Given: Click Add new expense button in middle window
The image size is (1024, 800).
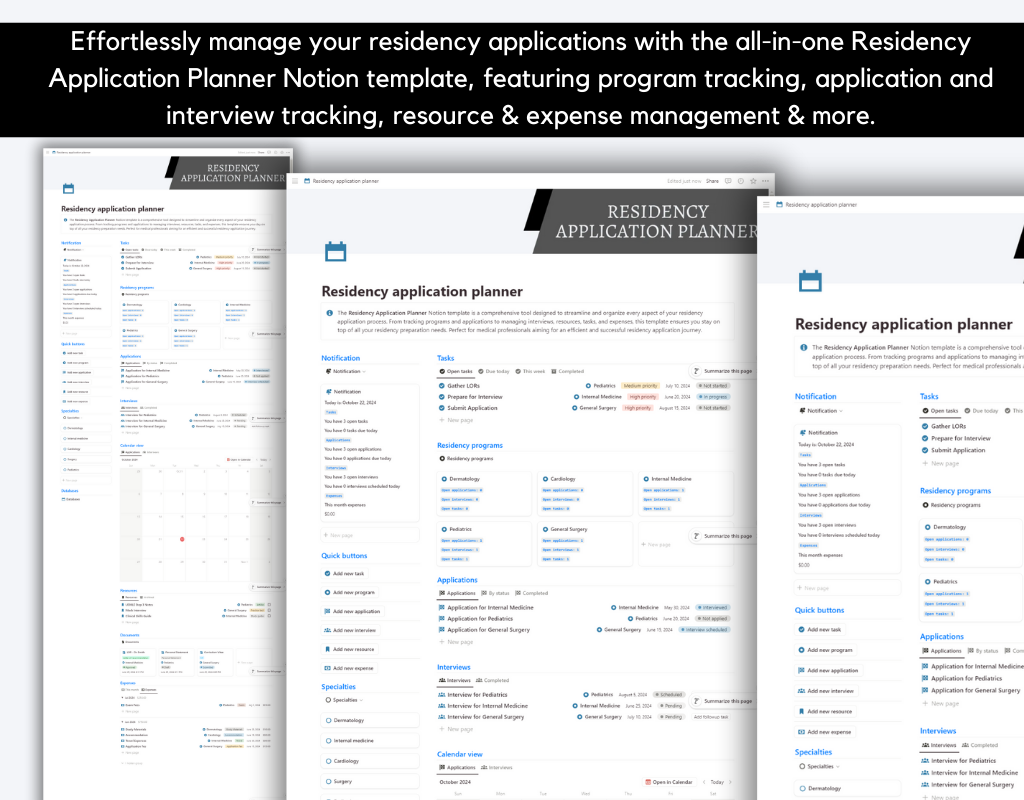Looking at the screenshot, I should point(349,668).
